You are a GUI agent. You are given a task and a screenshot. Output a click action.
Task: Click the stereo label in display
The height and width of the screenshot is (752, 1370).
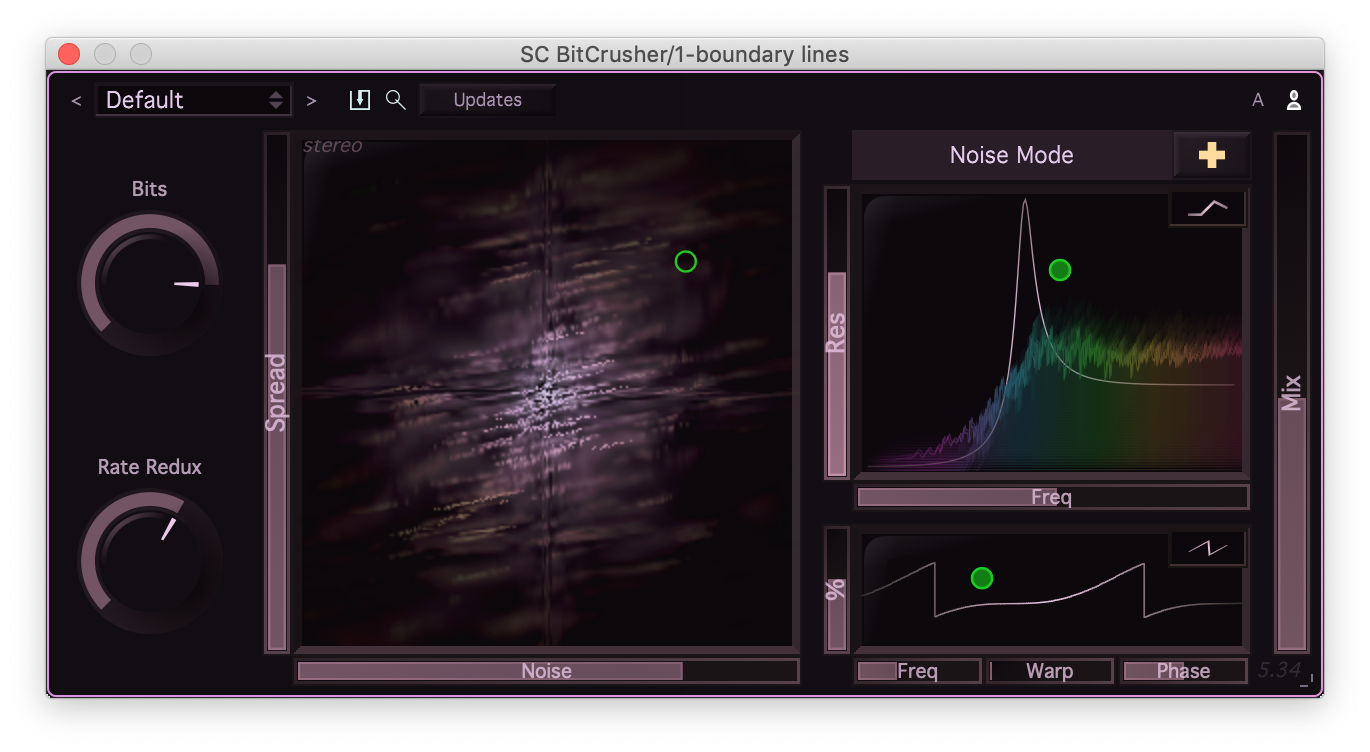(333, 146)
